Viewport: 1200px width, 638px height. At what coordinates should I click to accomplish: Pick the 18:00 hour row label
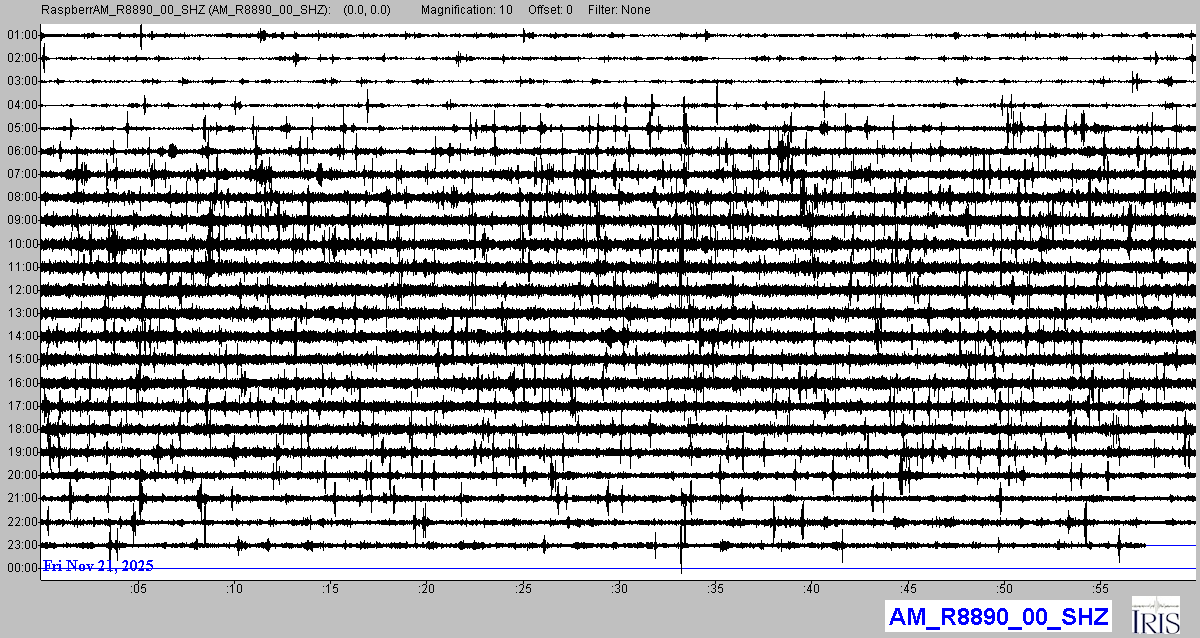(x=22, y=429)
